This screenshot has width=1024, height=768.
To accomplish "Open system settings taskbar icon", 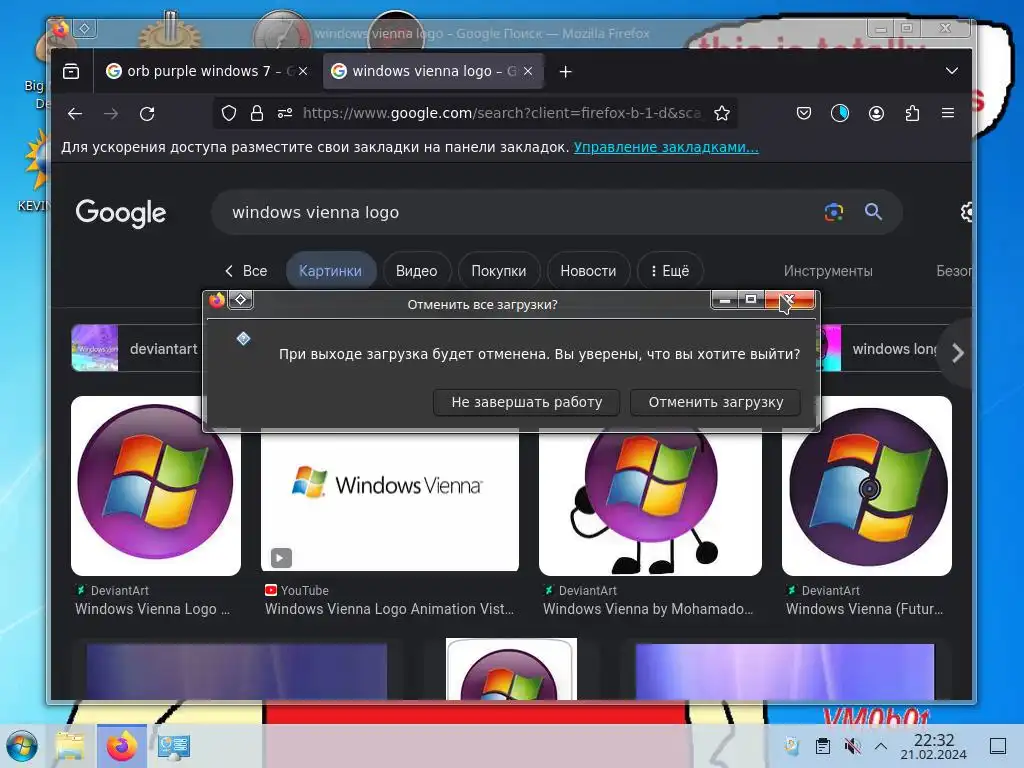I will 174,746.
